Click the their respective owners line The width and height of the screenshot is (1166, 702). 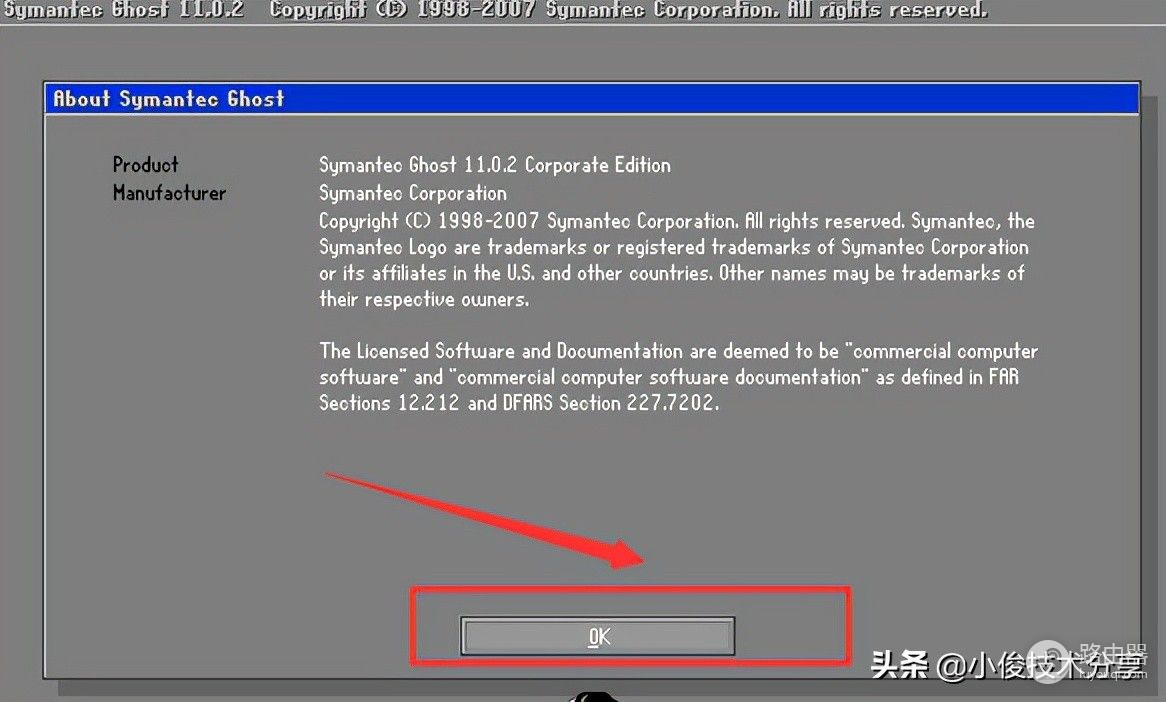[424, 299]
